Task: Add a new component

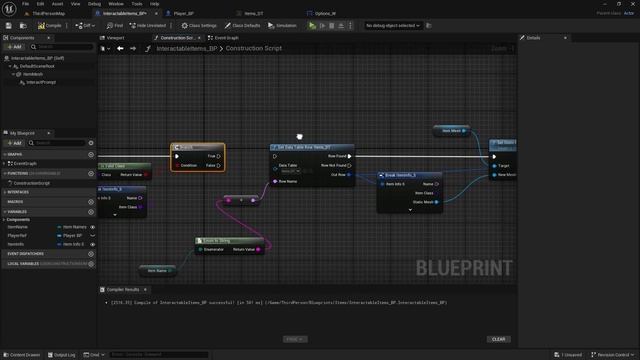Action: coord(14,47)
